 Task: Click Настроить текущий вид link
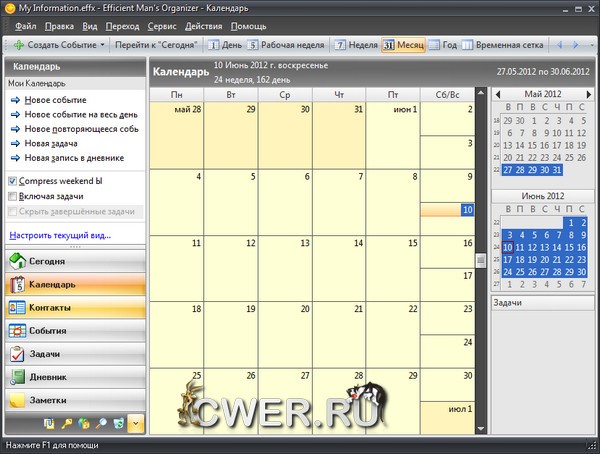60,235
